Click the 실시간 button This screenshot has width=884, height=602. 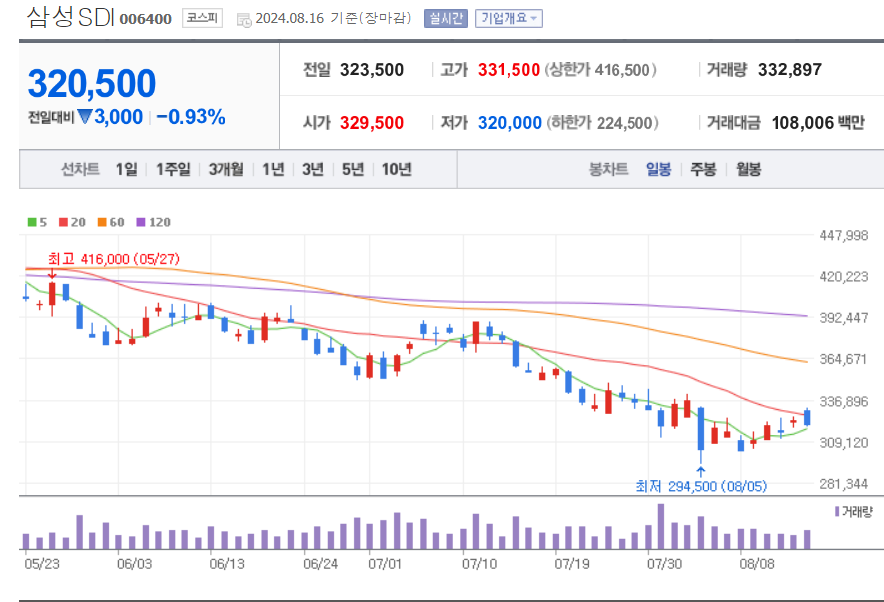pyautogui.click(x=445, y=19)
